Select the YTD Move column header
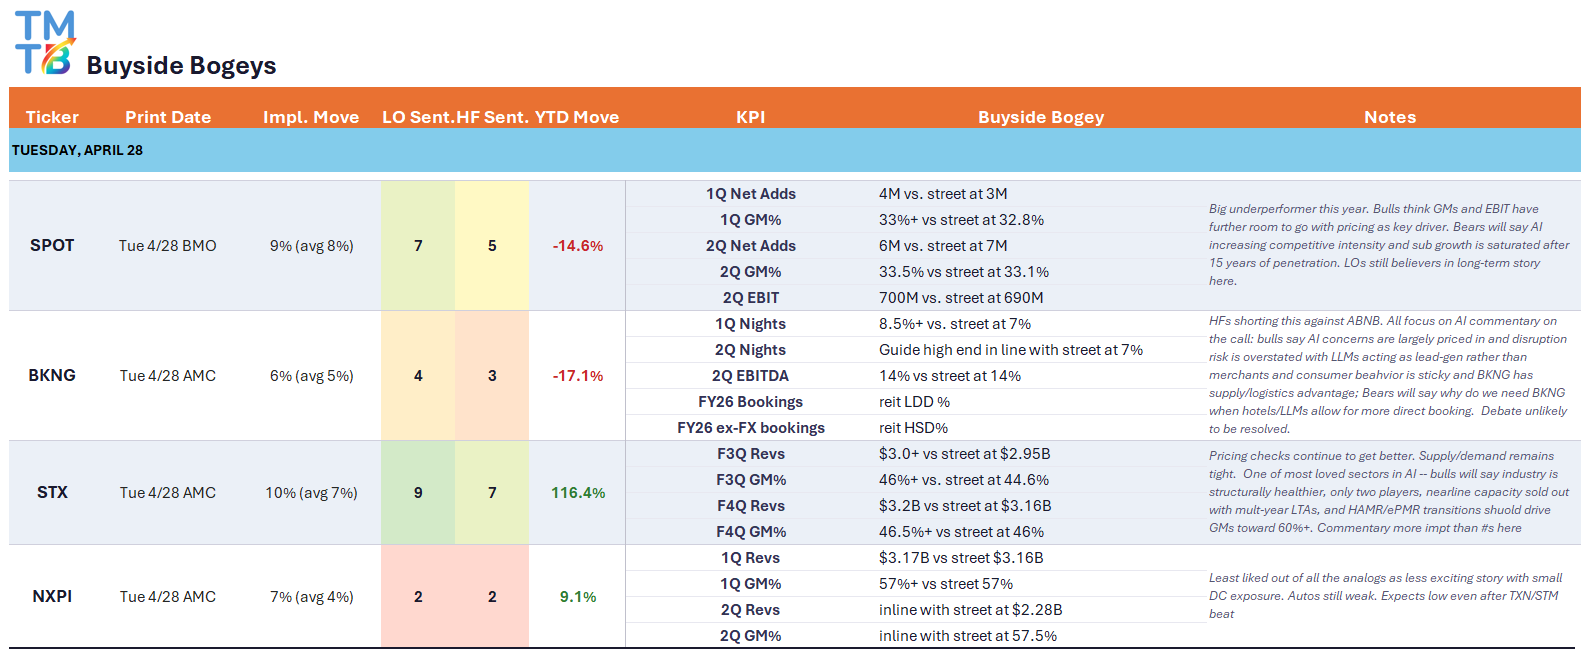This screenshot has width=1581, height=654. (577, 117)
